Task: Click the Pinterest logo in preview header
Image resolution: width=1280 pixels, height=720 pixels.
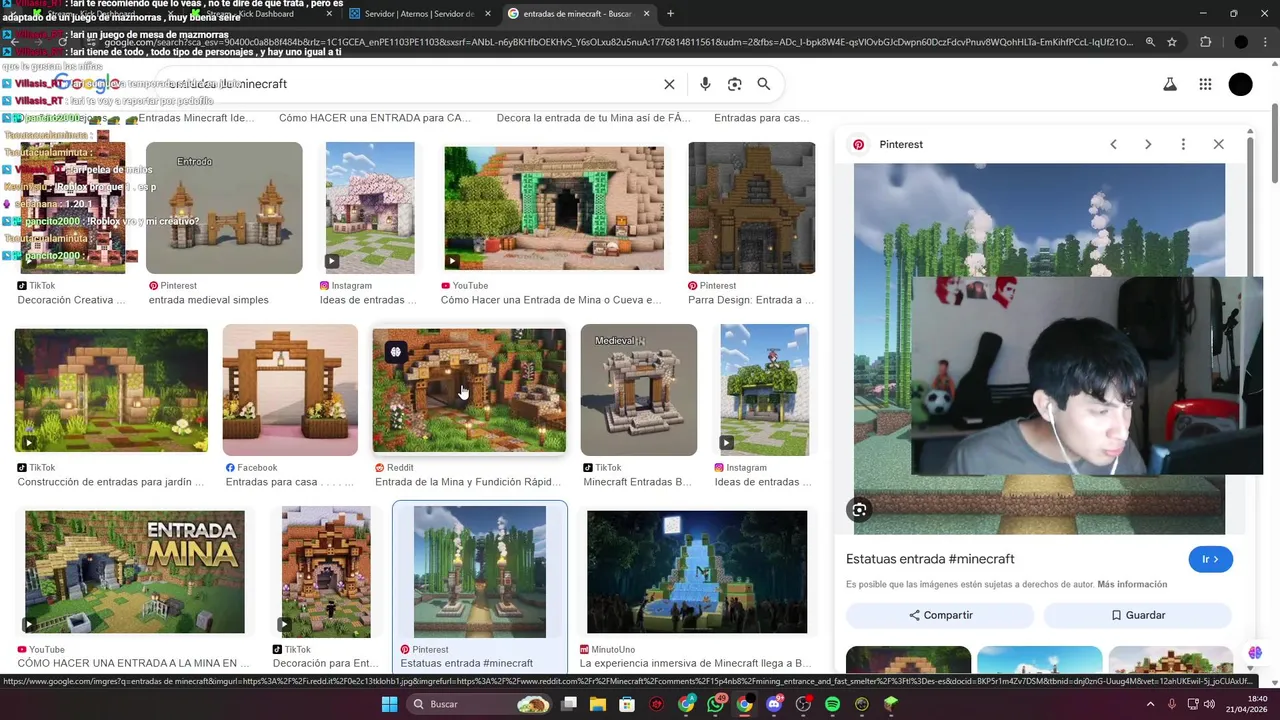Action: [858, 144]
